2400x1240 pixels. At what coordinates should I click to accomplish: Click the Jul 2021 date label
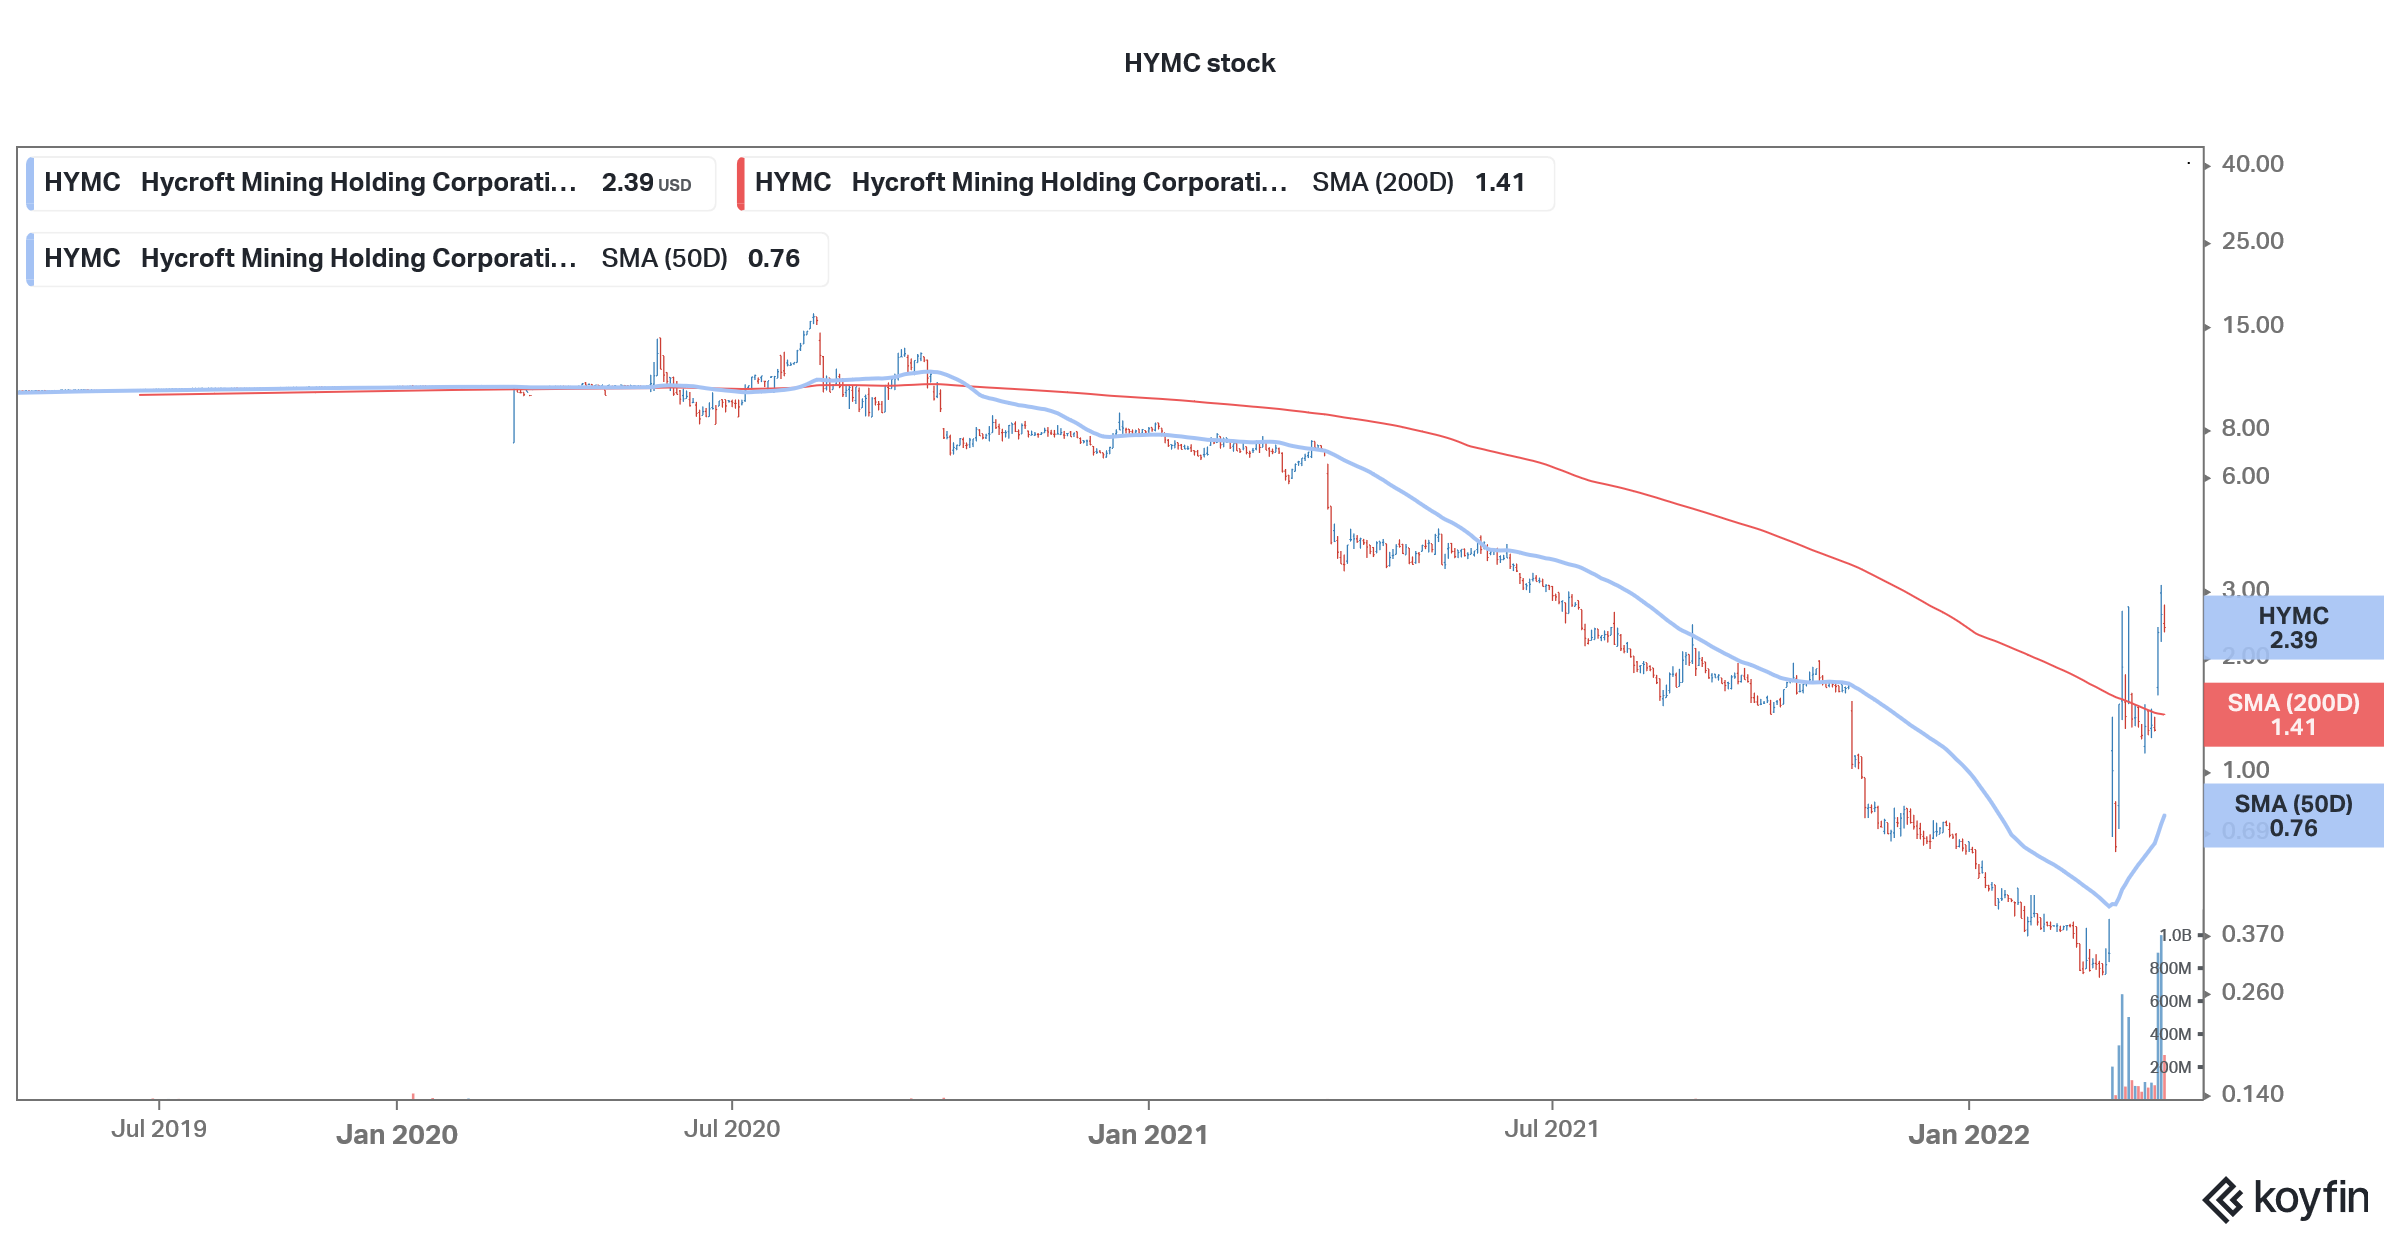[x=1552, y=1129]
